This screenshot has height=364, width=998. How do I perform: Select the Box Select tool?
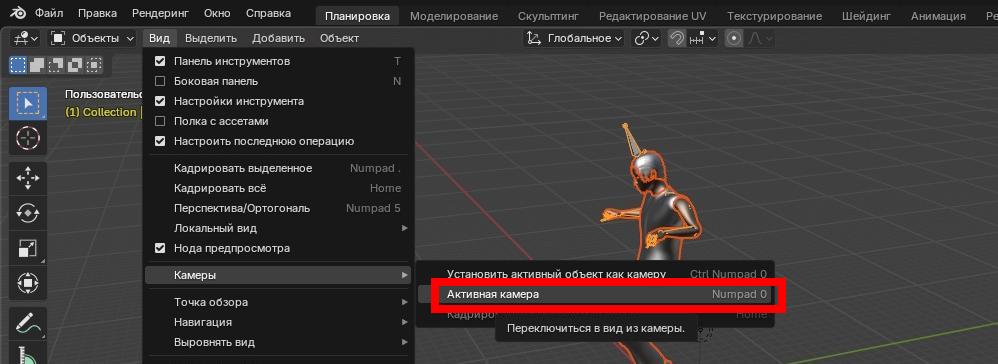[x=27, y=103]
